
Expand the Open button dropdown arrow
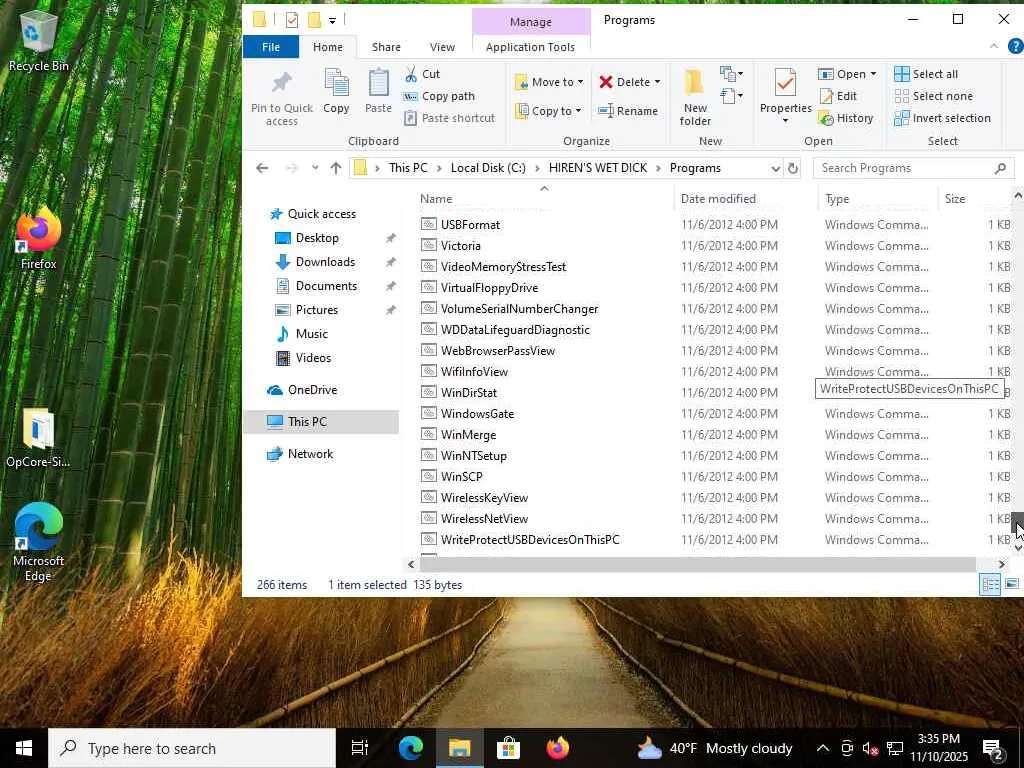(x=873, y=74)
